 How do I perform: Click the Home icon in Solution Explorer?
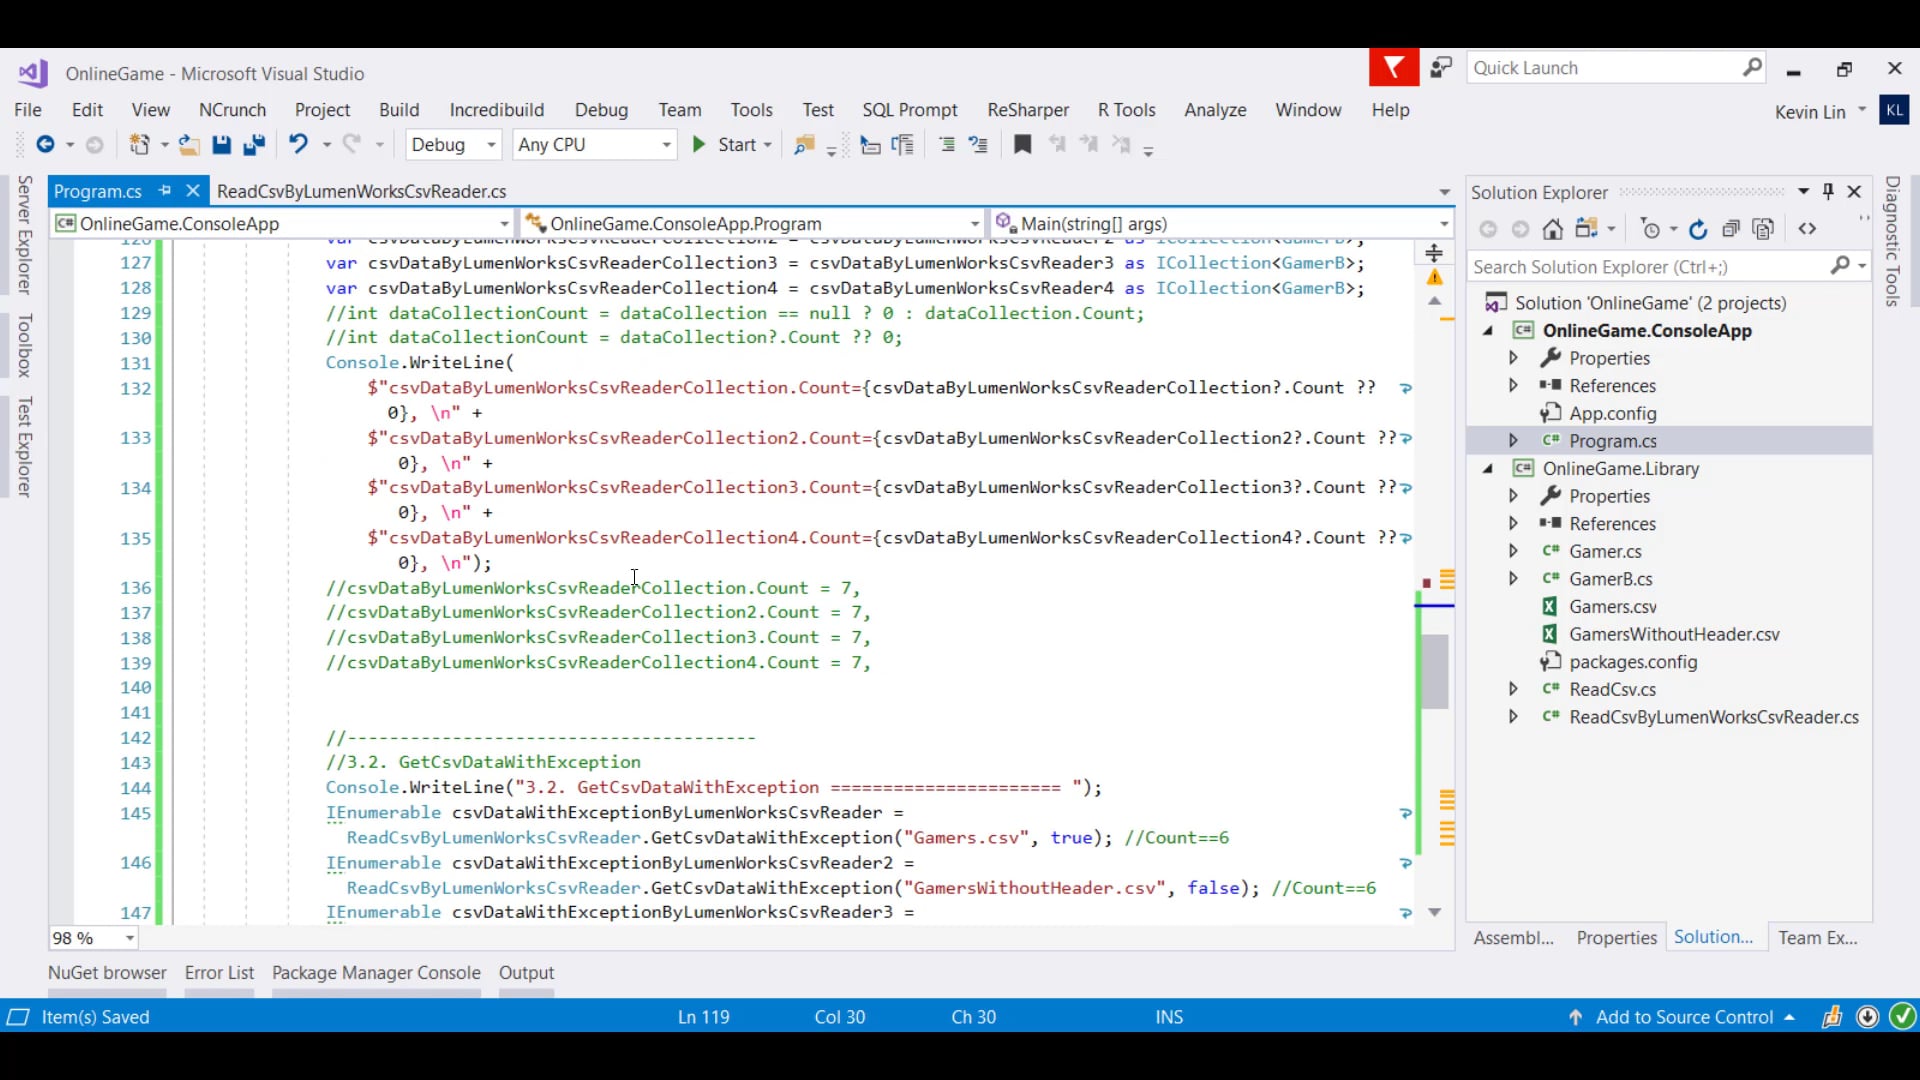tap(1552, 229)
